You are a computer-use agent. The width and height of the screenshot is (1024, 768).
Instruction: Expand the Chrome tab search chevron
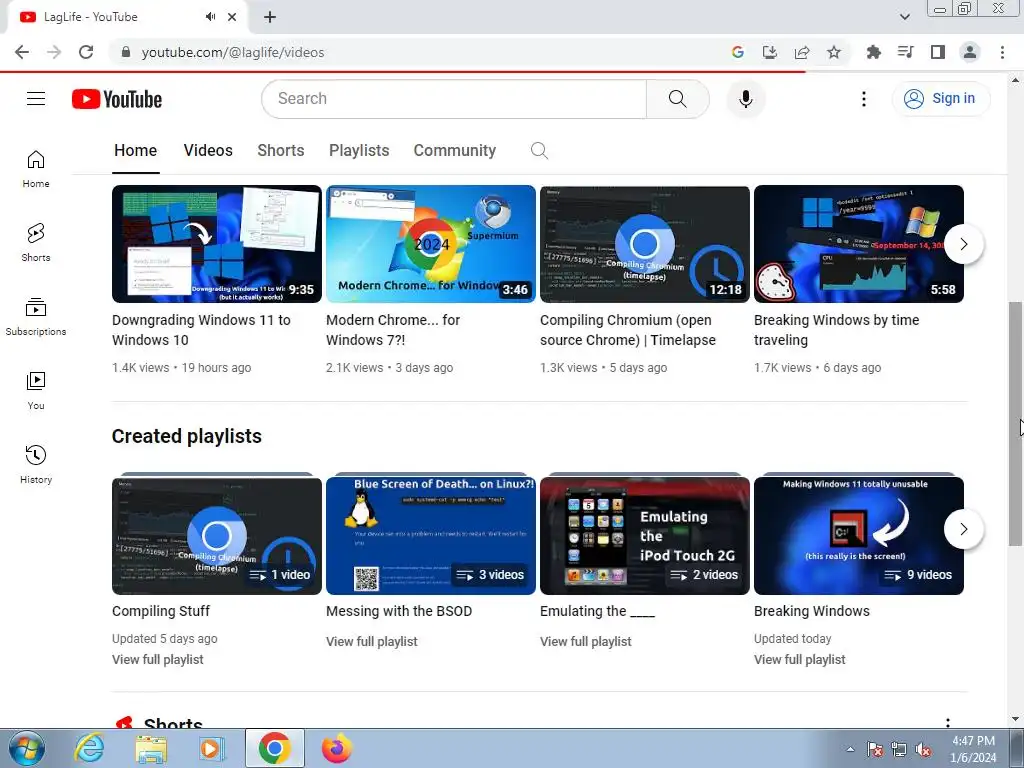[x=904, y=17]
